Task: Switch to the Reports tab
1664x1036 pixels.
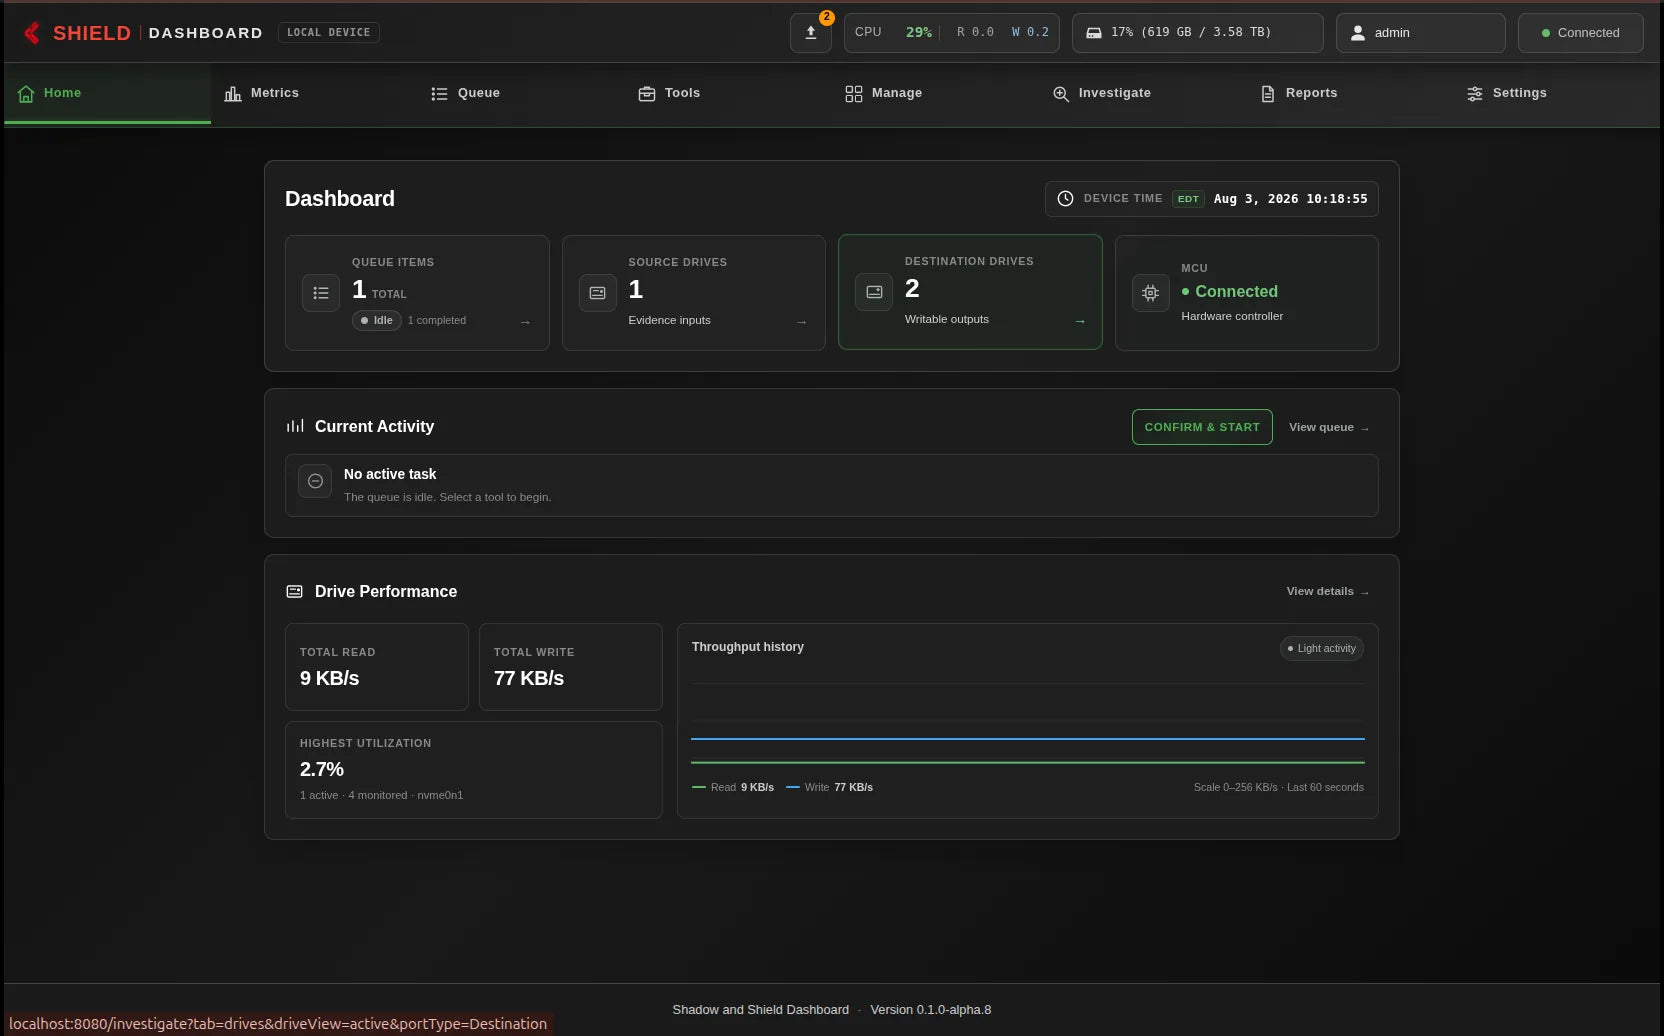Action: tap(1349, 93)
